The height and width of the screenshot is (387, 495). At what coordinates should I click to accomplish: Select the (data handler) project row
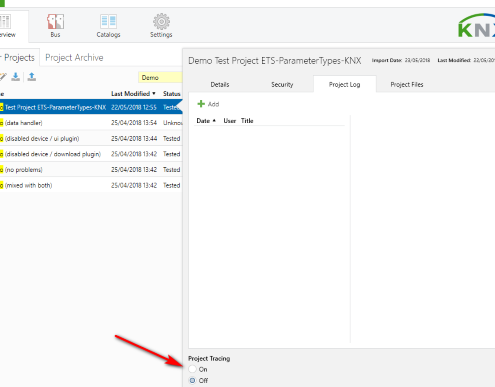click(91, 123)
